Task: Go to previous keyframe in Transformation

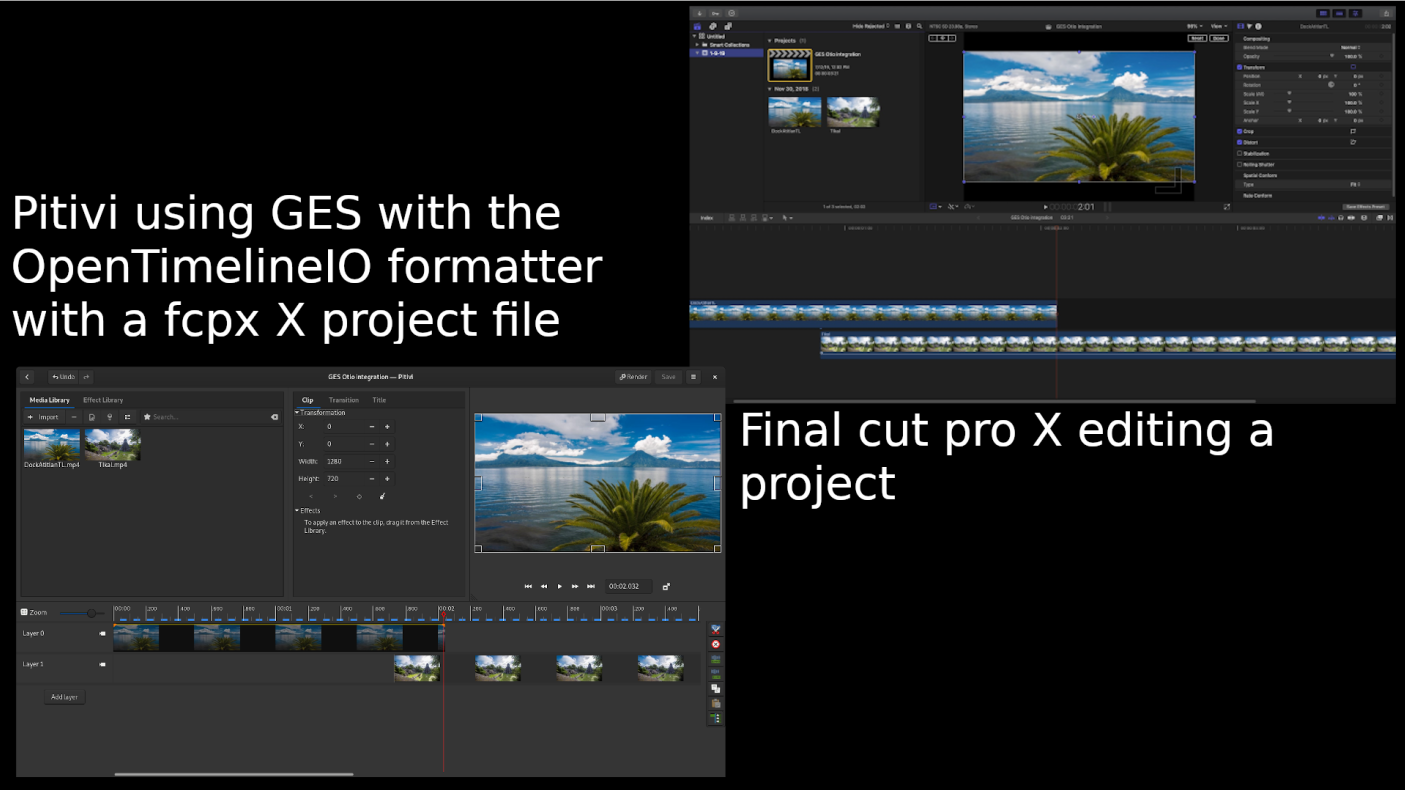Action: [311, 496]
